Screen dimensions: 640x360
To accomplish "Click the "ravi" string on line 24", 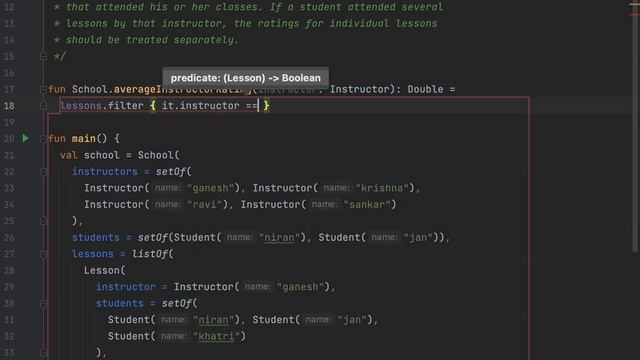I will pos(207,204).
